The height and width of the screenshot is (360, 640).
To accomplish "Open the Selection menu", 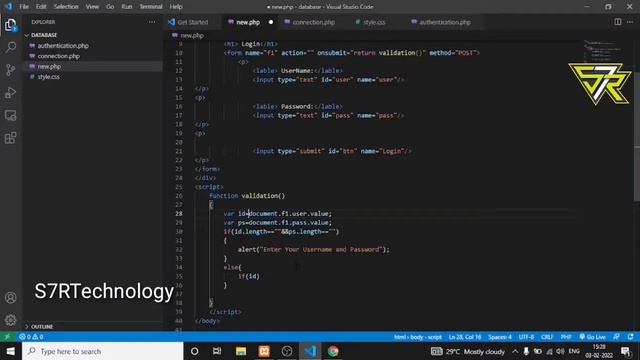I will point(66,7).
